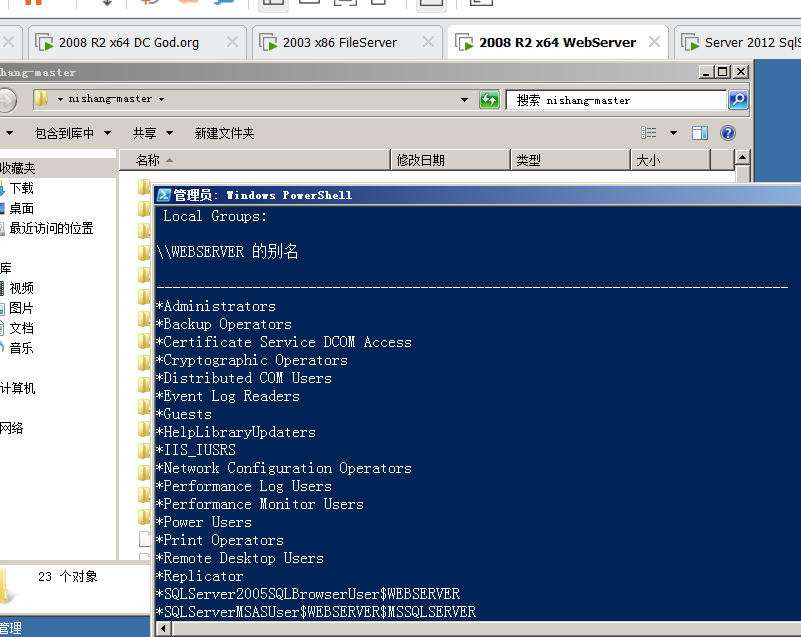Open the 共享 menu in Explorer toolbar
Screen dimensions: 801x637
click(152, 133)
